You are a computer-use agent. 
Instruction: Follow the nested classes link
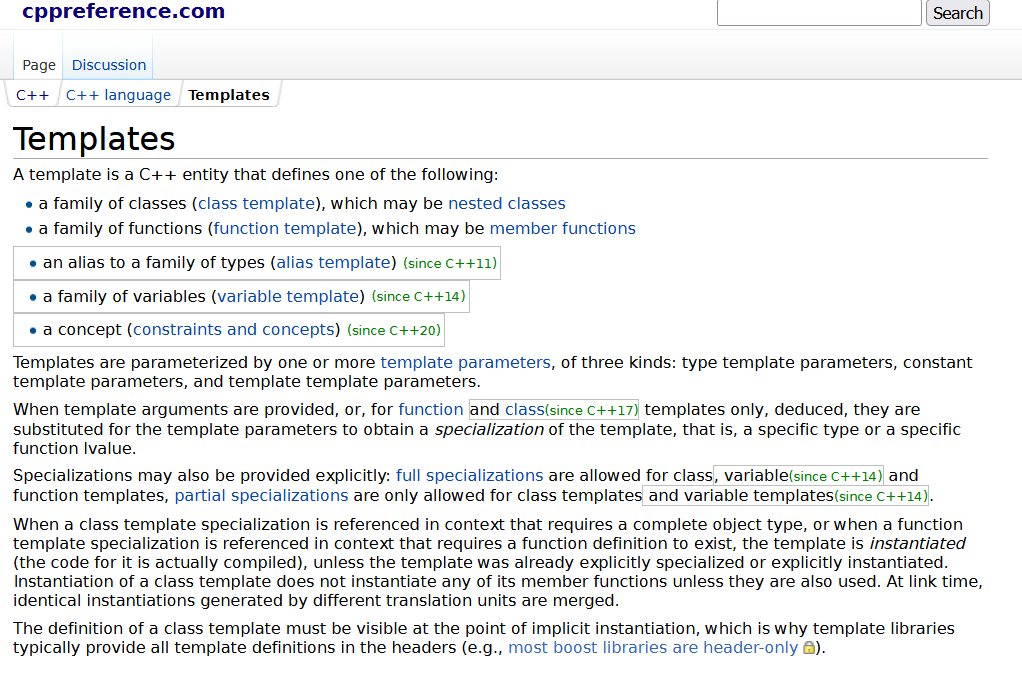pos(506,203)
